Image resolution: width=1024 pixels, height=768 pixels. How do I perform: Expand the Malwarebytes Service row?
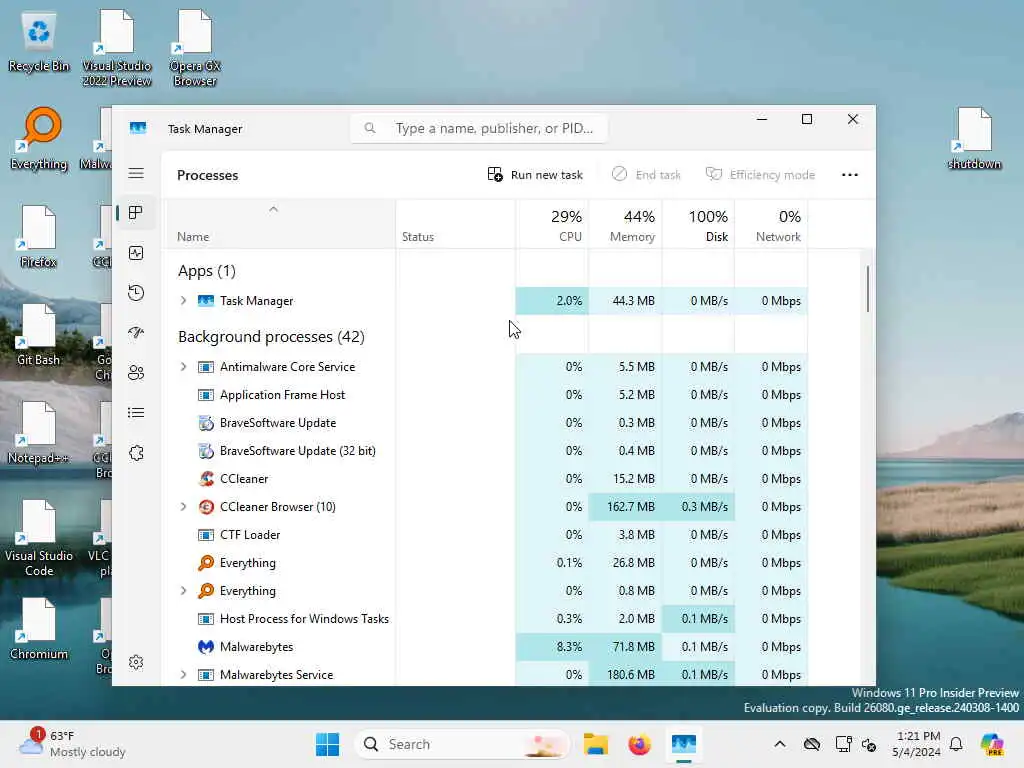click(184, 675)
